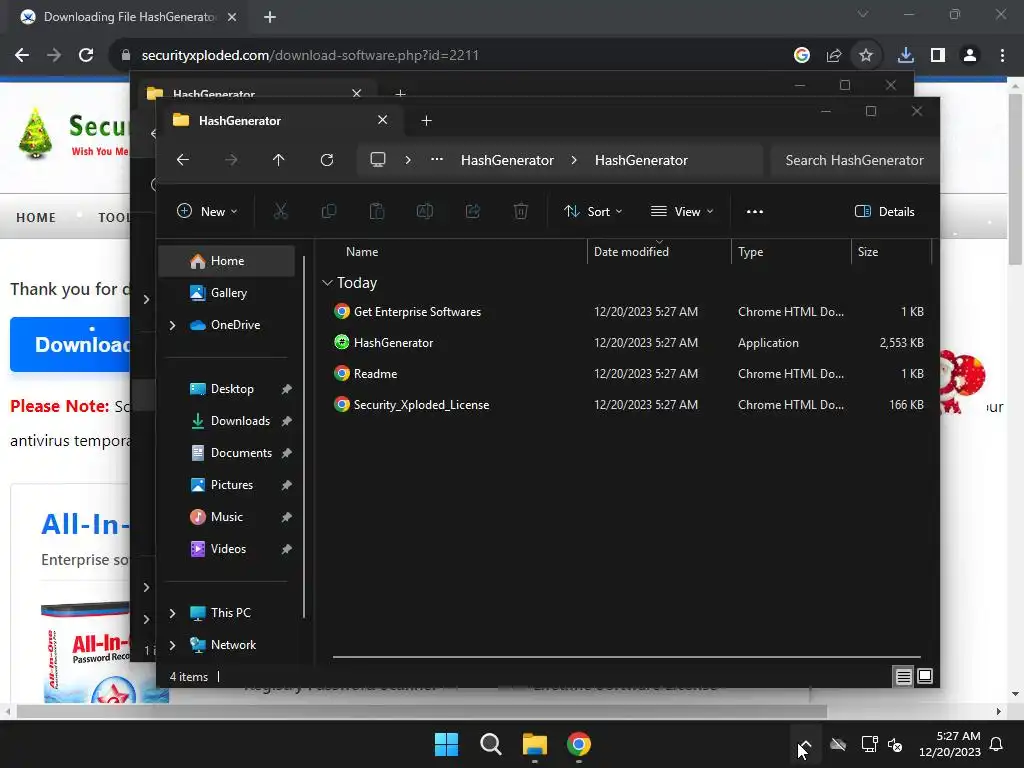This screenshot has width=1024, height=768.
Task: Close the front HashGenerator Explorer tab
Action: pyautogui.click(x=383, y=120)
